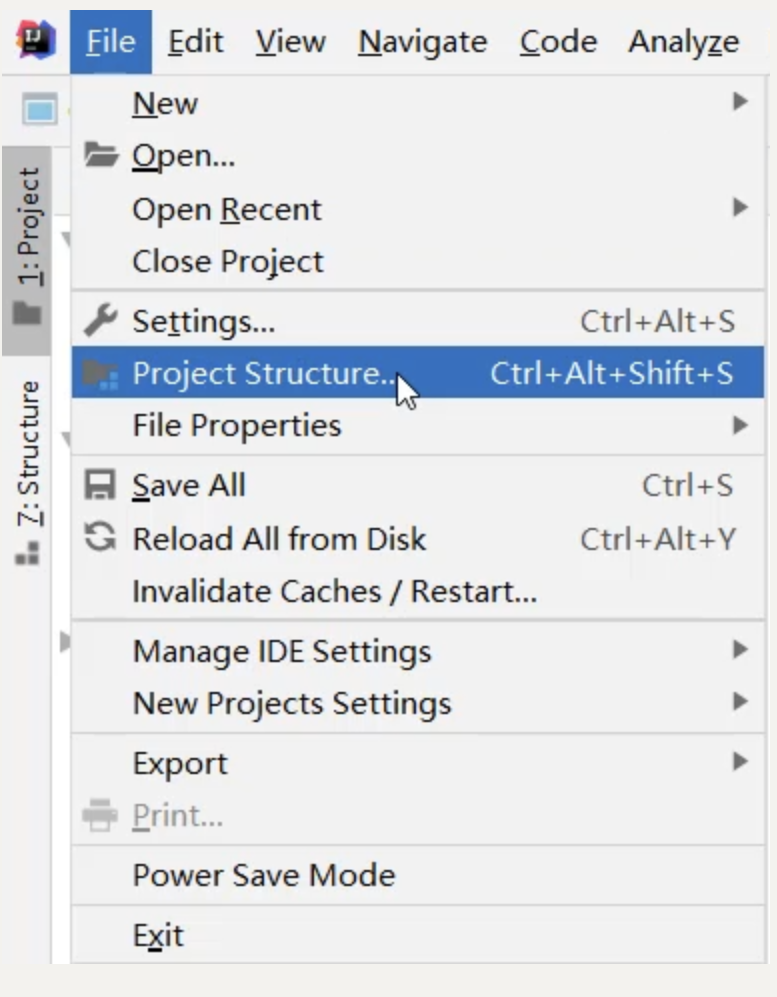Click the Project Structure folder icon
Image resolution: width=777 pixels, height=997 pixels.
pos(100,374)
